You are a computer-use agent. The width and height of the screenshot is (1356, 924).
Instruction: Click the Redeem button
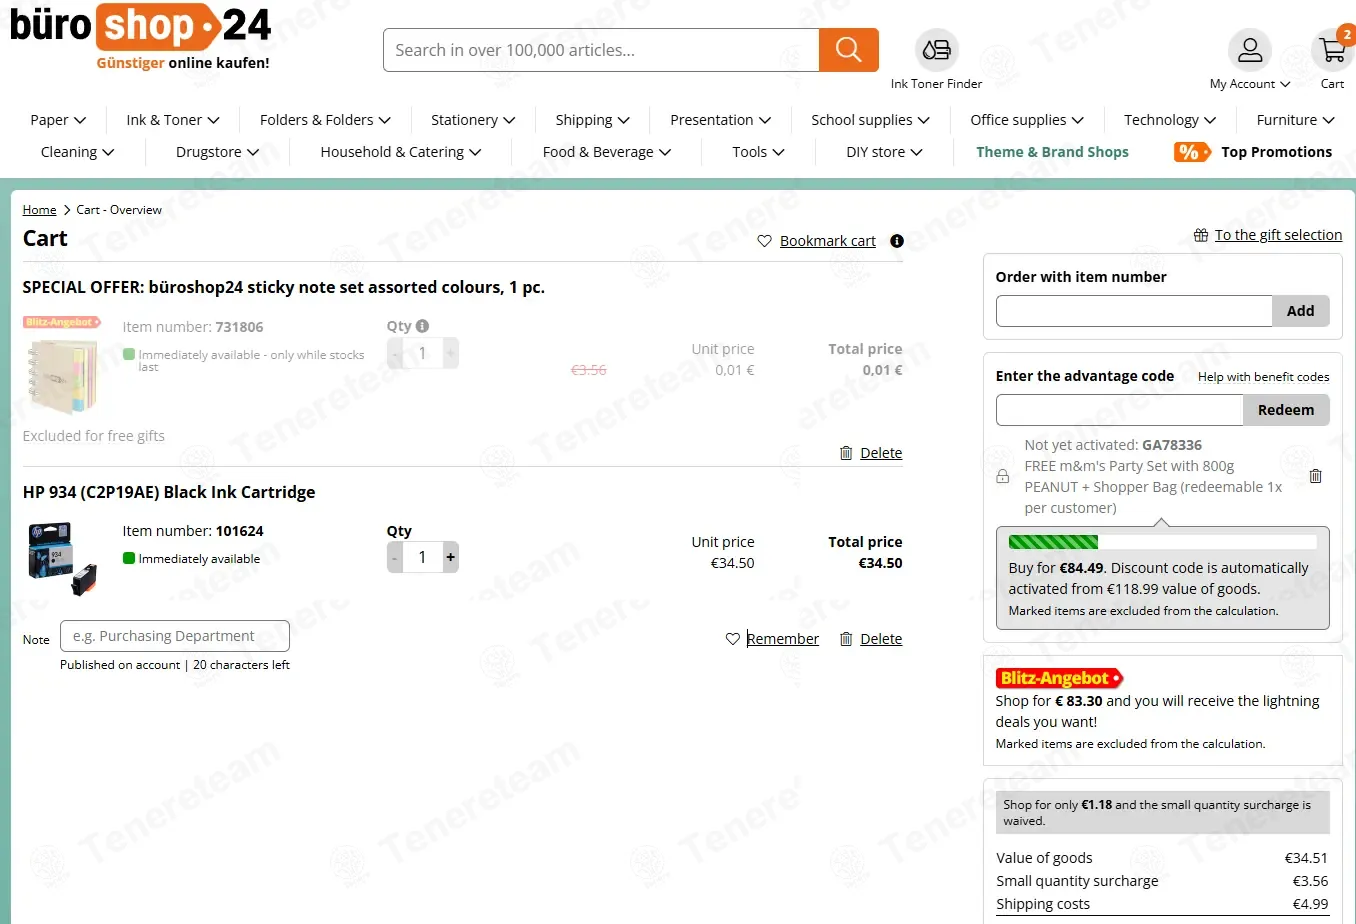click(x=1286, y=410)
